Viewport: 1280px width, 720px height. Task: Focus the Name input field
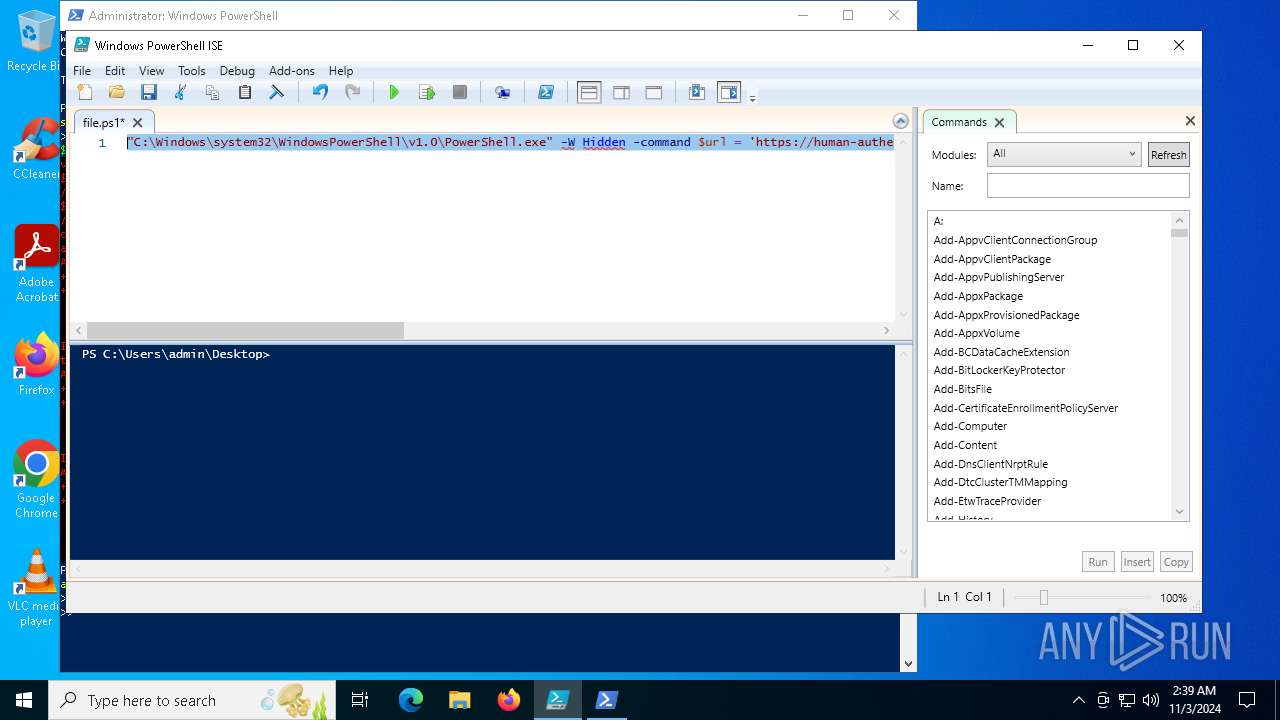tap(1088, 186)
